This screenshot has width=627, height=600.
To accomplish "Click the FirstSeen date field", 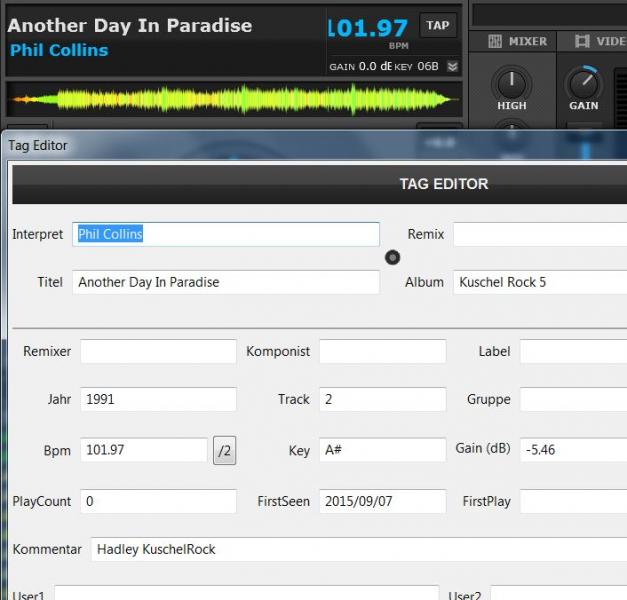I will [x=382, y=501].
